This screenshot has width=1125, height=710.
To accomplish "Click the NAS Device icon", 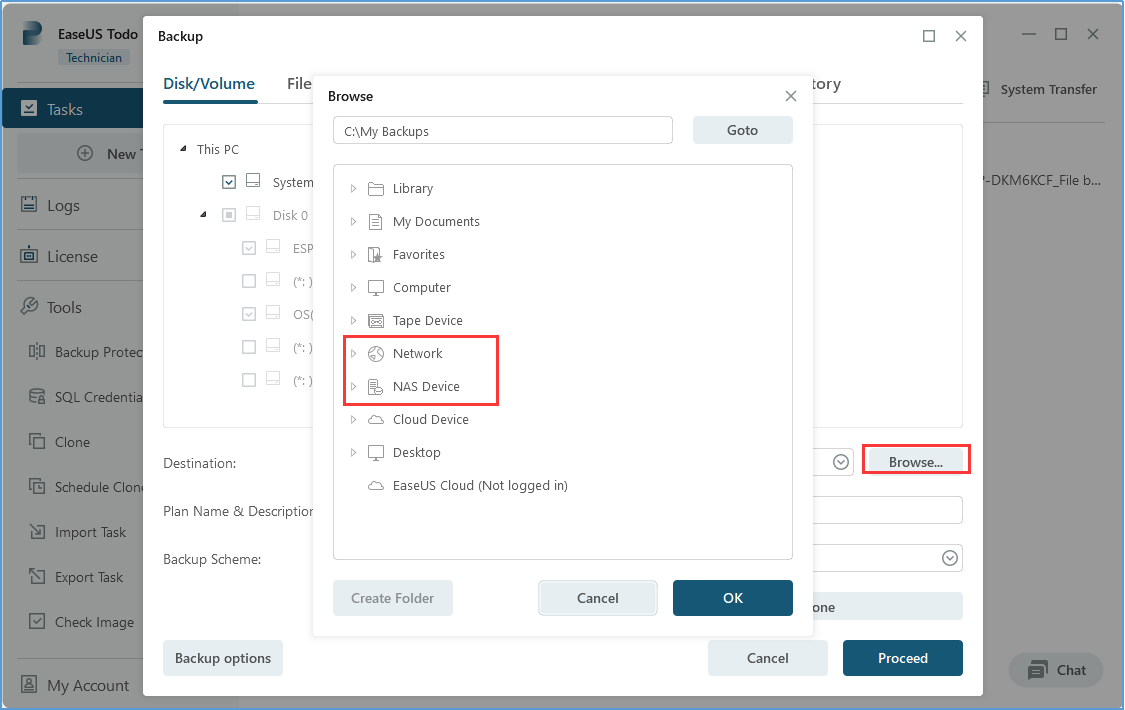I will tap(376, 387).
